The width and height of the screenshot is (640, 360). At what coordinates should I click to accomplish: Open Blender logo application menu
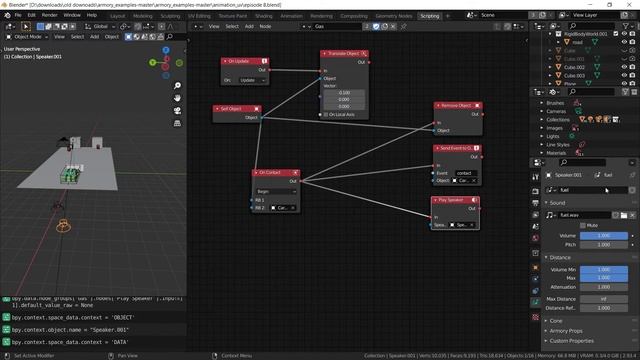pyautogui.click(x=7, y=16)
